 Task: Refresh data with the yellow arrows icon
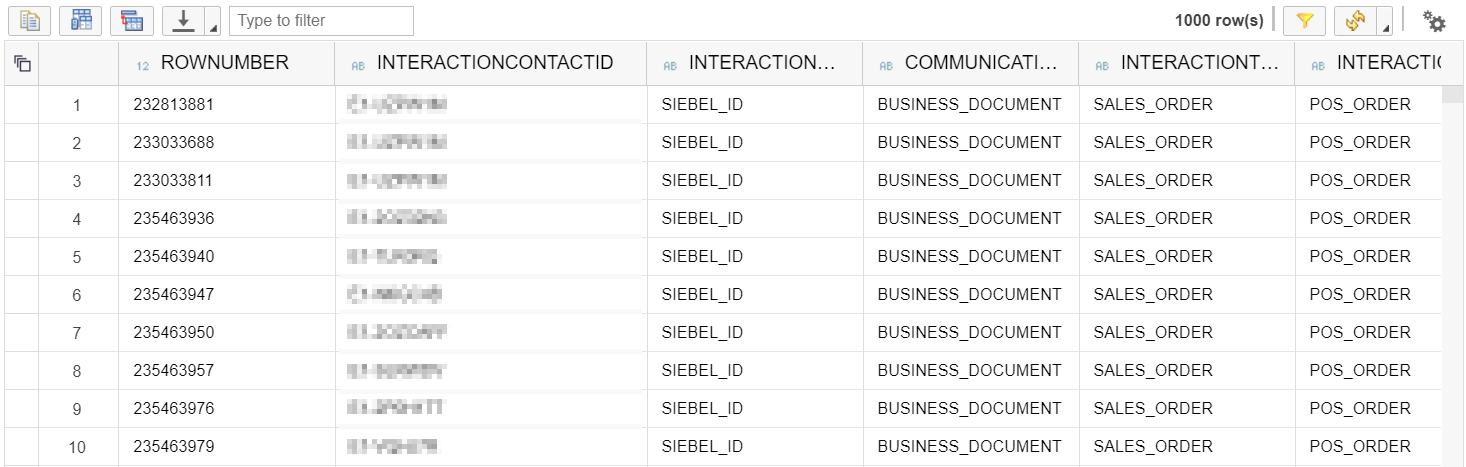click(1355, 20)
